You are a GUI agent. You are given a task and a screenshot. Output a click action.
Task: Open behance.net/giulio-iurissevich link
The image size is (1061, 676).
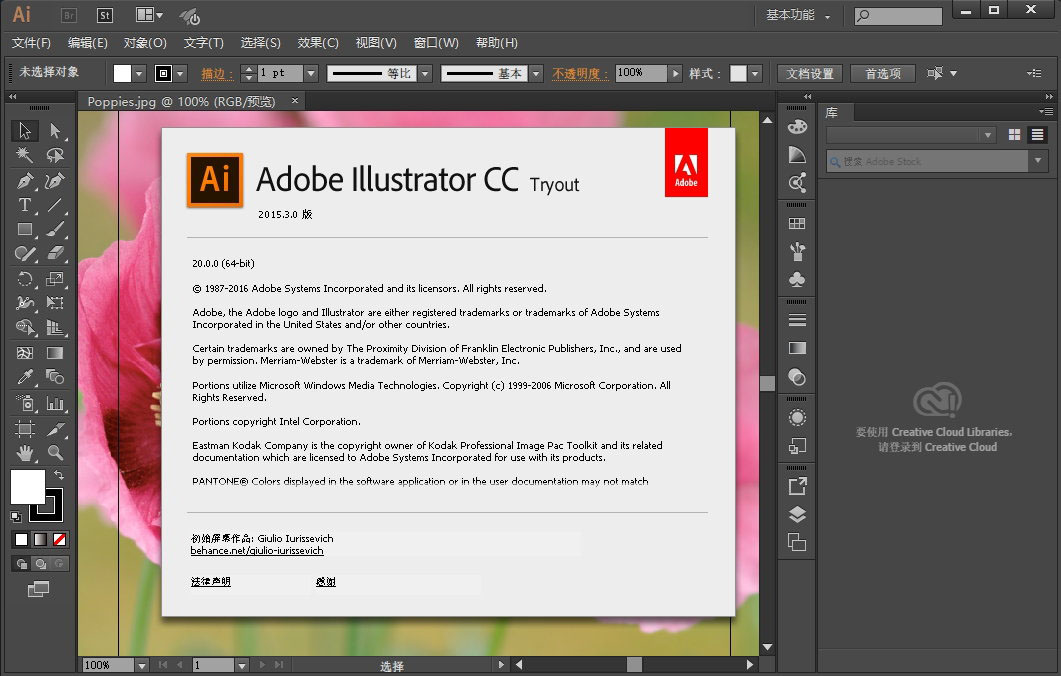[x=257, y=551]
